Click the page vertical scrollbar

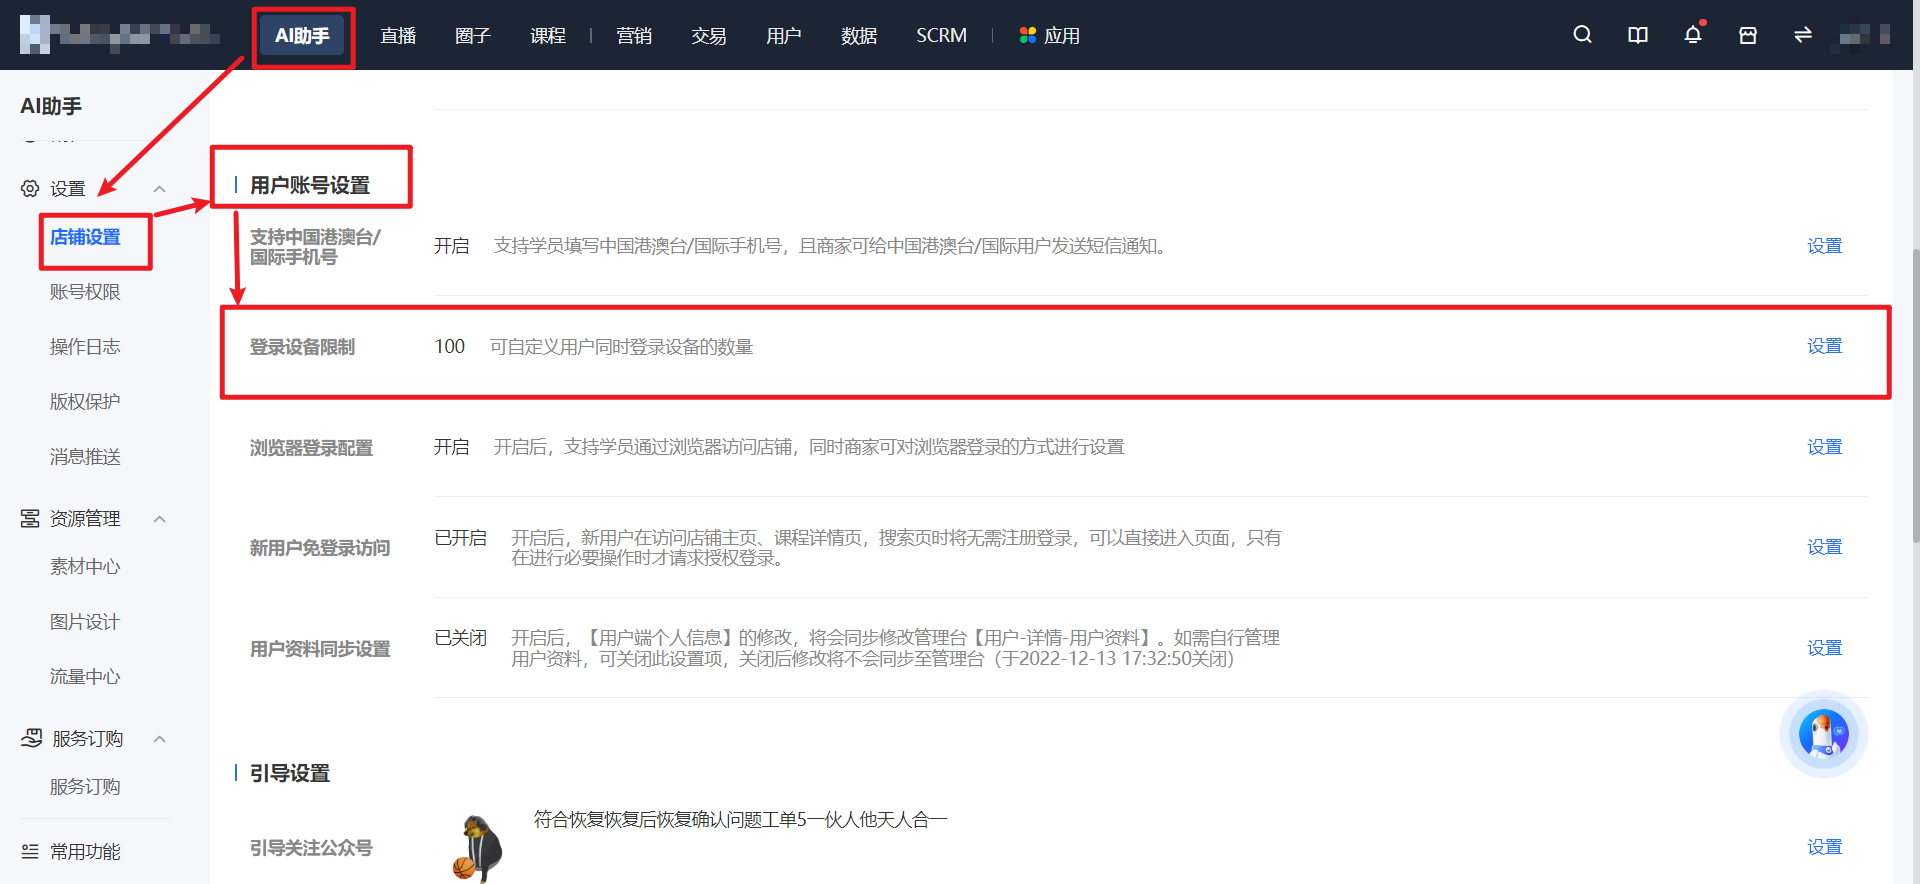[1915, 395]
